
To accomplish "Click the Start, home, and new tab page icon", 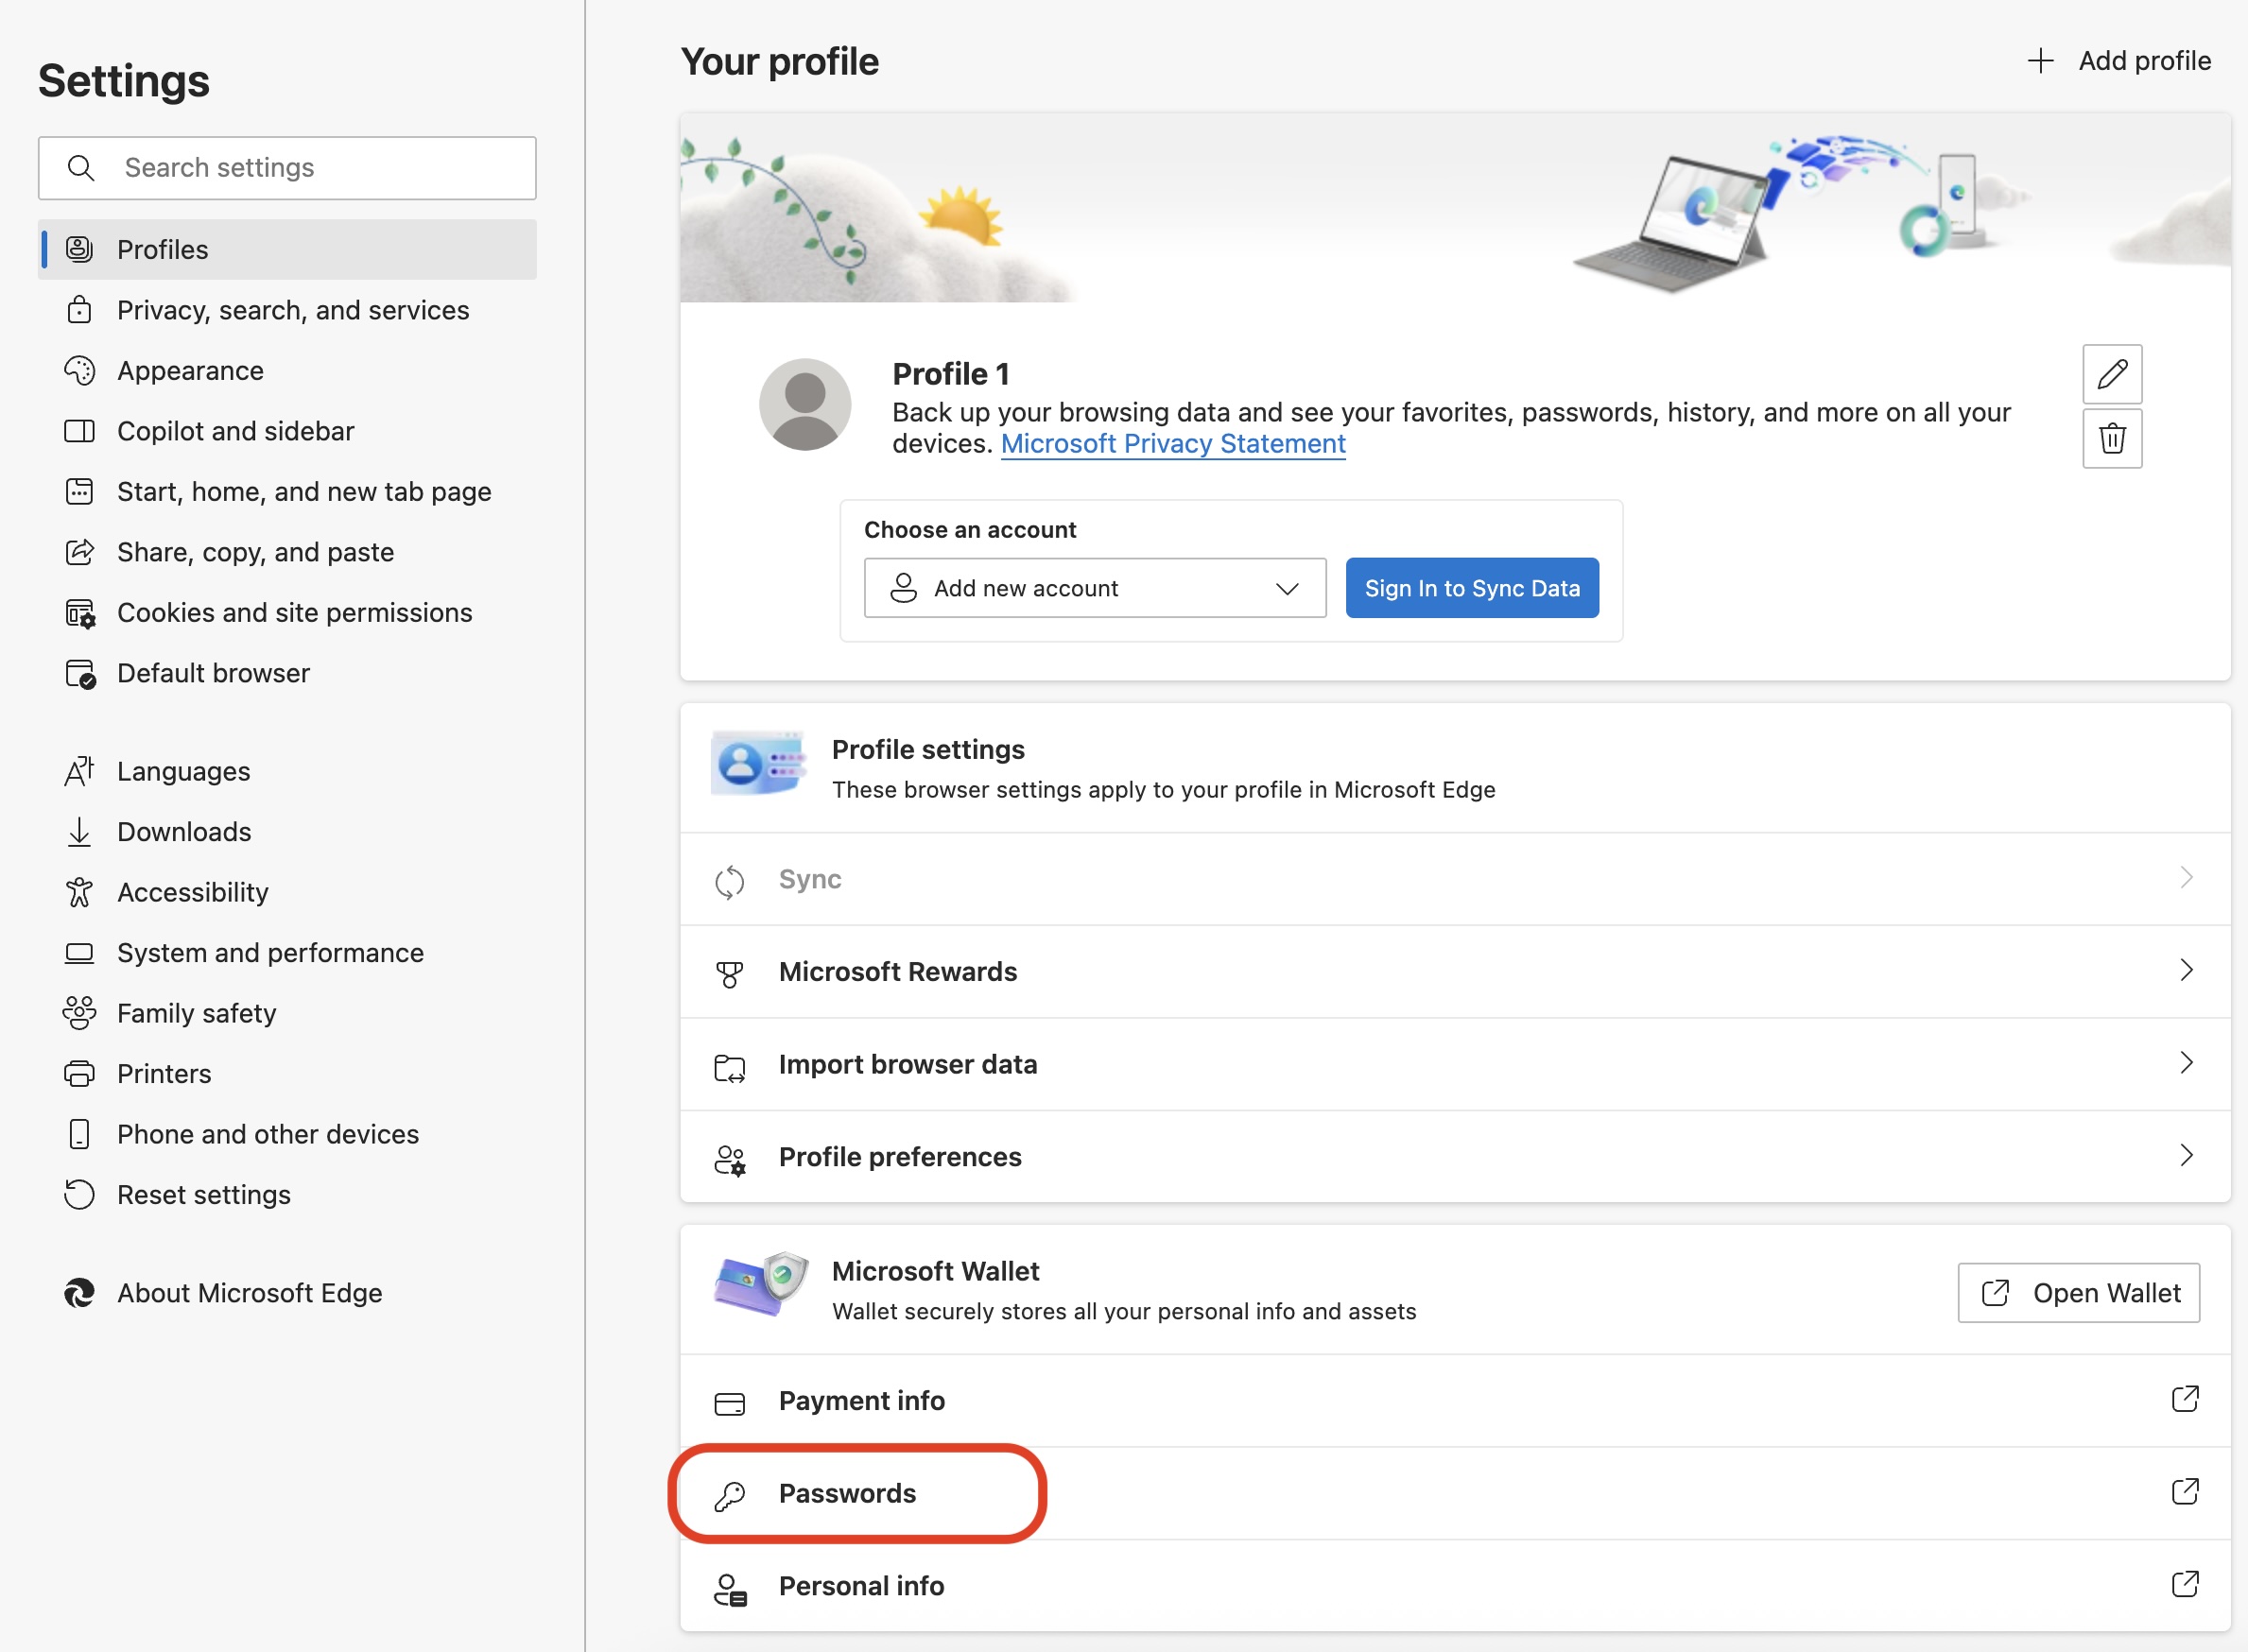I will (79, 492).
